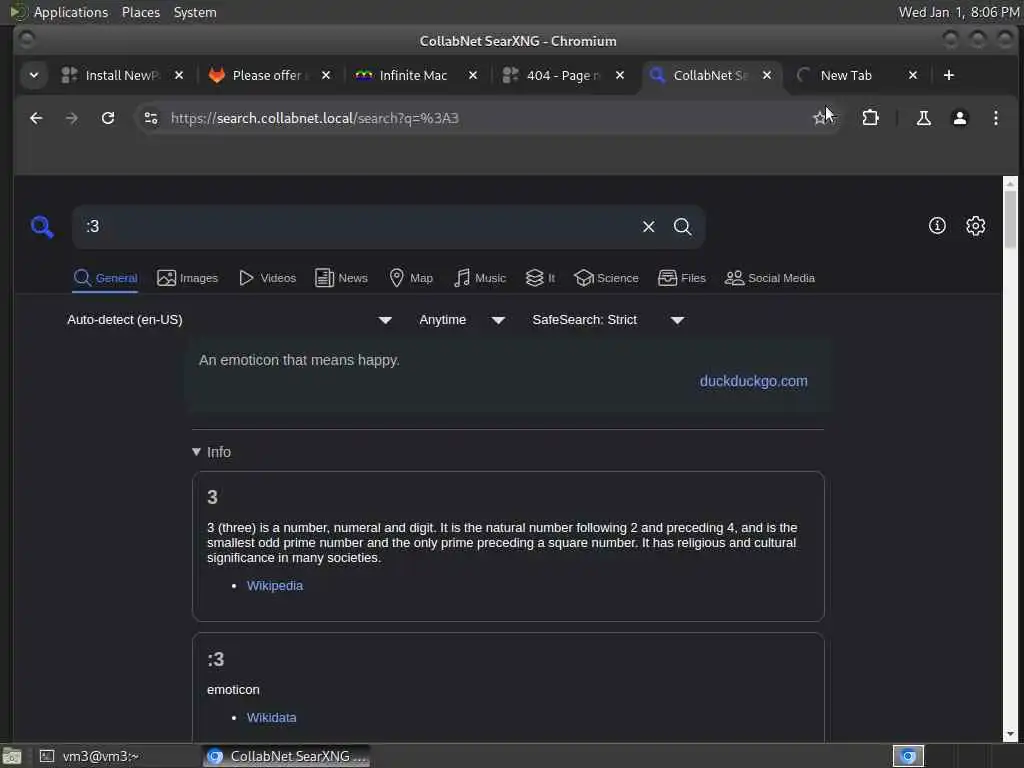The image size is (1024, 768).
Task: View site information icon in address bar
Action: [x=151, y=118]
